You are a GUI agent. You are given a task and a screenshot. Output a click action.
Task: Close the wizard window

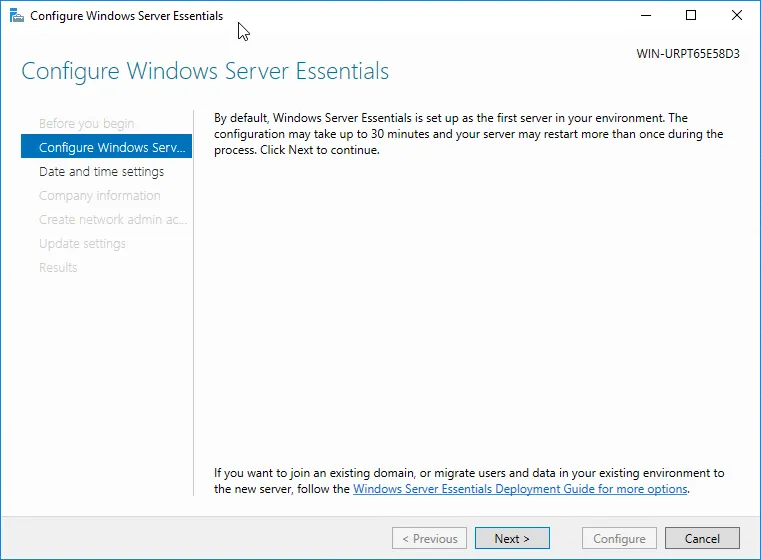(x=737, y=16)
